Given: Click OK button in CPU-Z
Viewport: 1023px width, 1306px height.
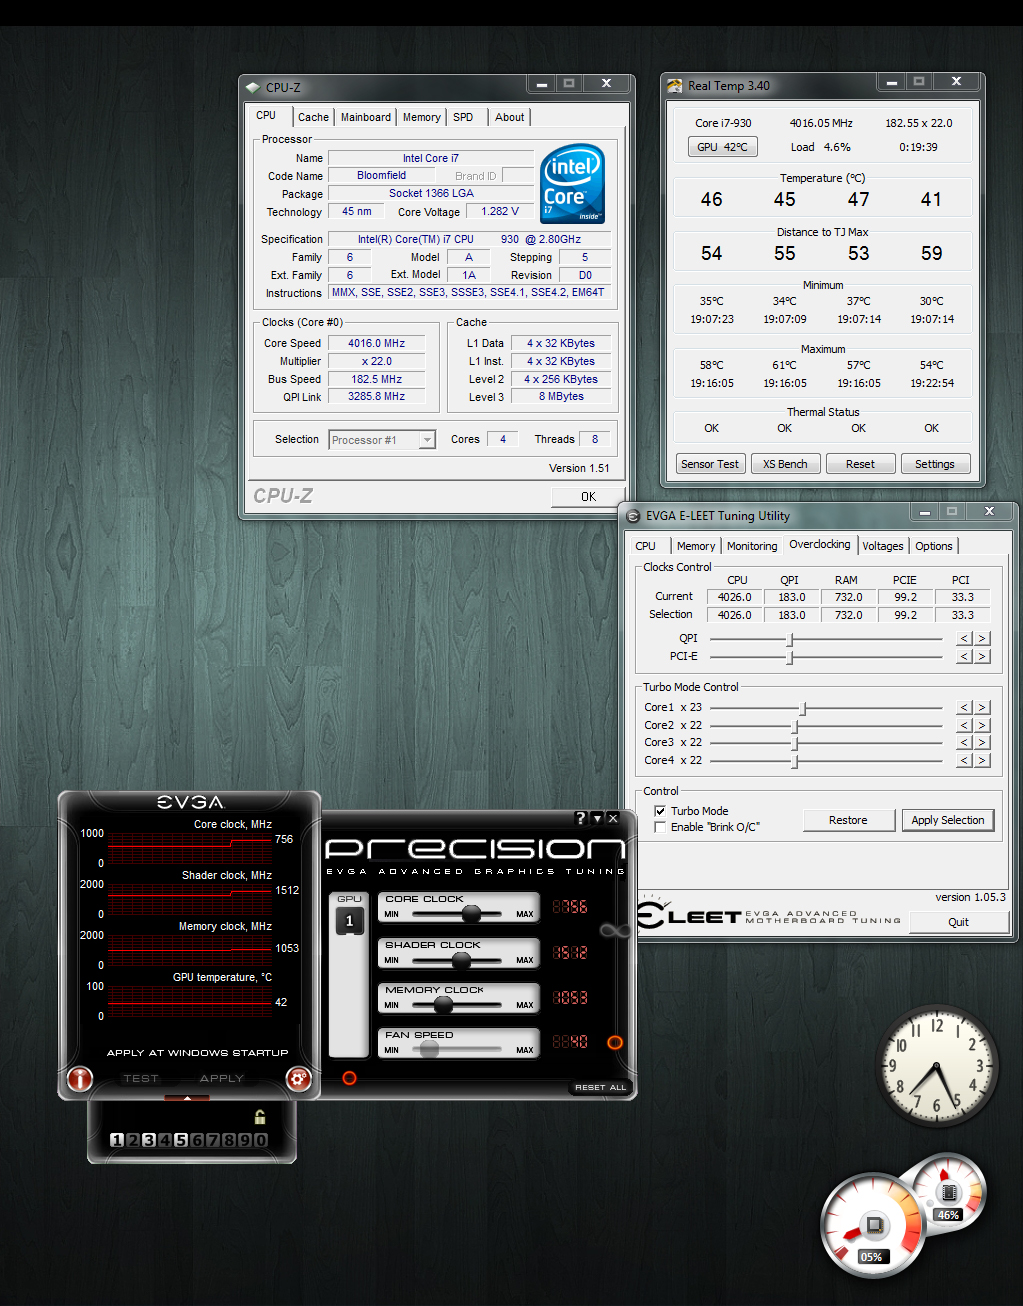Looking at the screenshot, I should tap(588, 496).
